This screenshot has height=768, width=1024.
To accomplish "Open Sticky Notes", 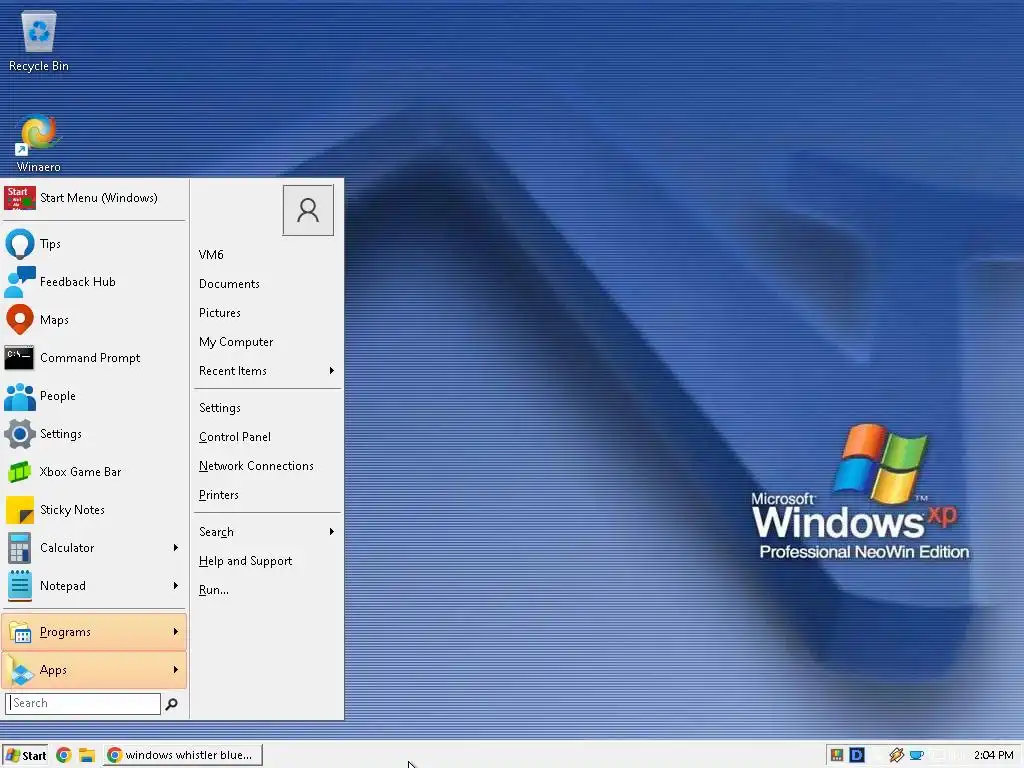I will pos(95,509).
